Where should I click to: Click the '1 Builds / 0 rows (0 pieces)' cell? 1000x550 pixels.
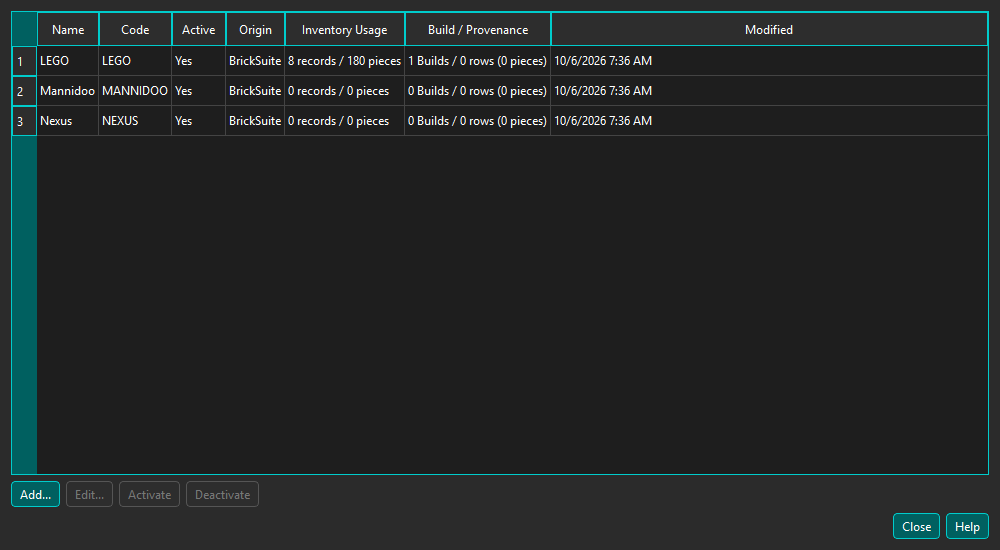[x=478, y=61]
